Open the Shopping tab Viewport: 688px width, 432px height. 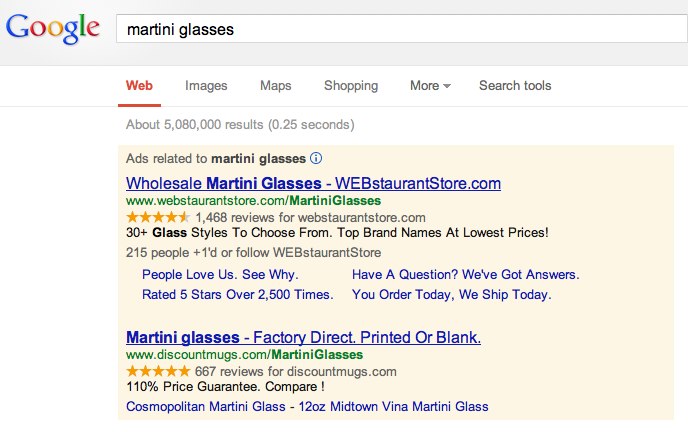click(351, 86)
